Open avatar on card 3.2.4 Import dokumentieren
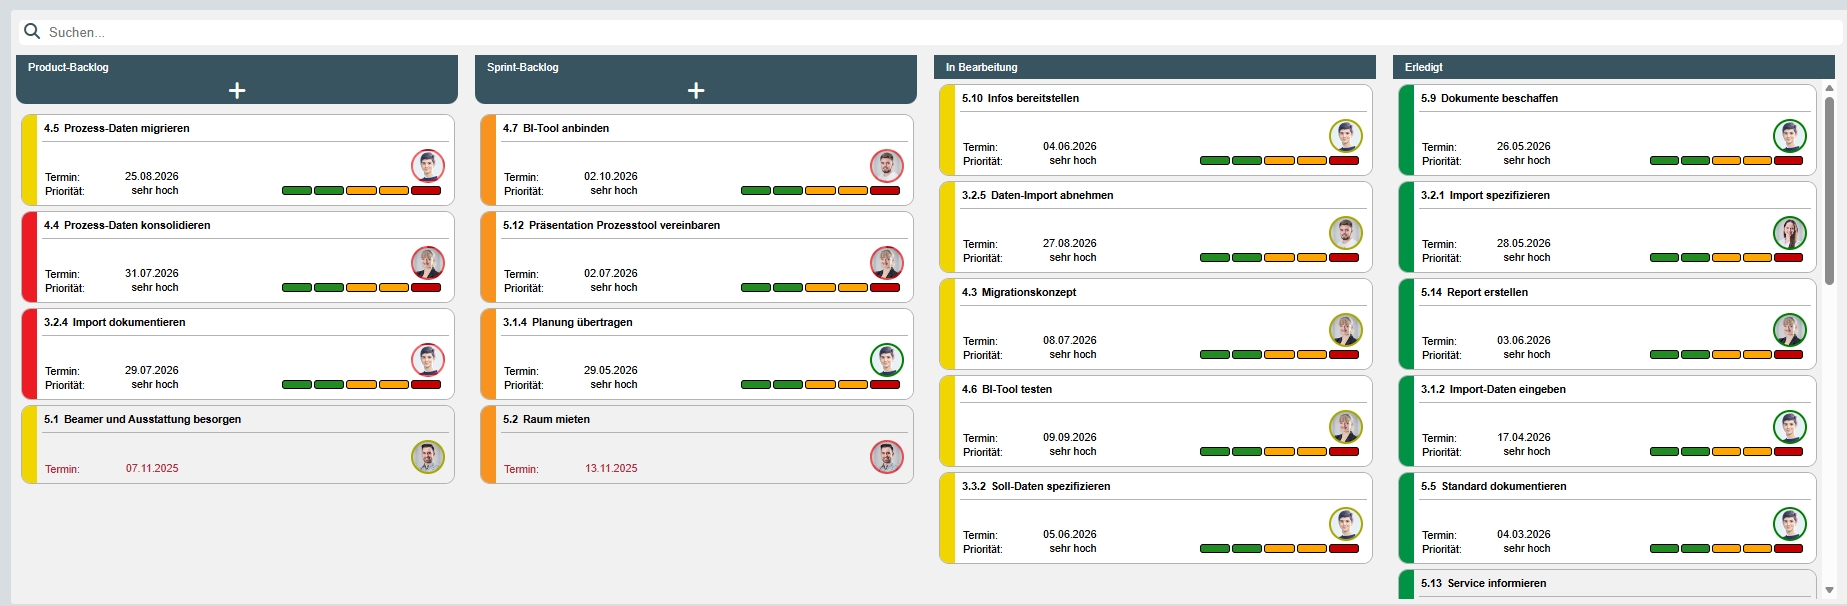 point(428,360)
